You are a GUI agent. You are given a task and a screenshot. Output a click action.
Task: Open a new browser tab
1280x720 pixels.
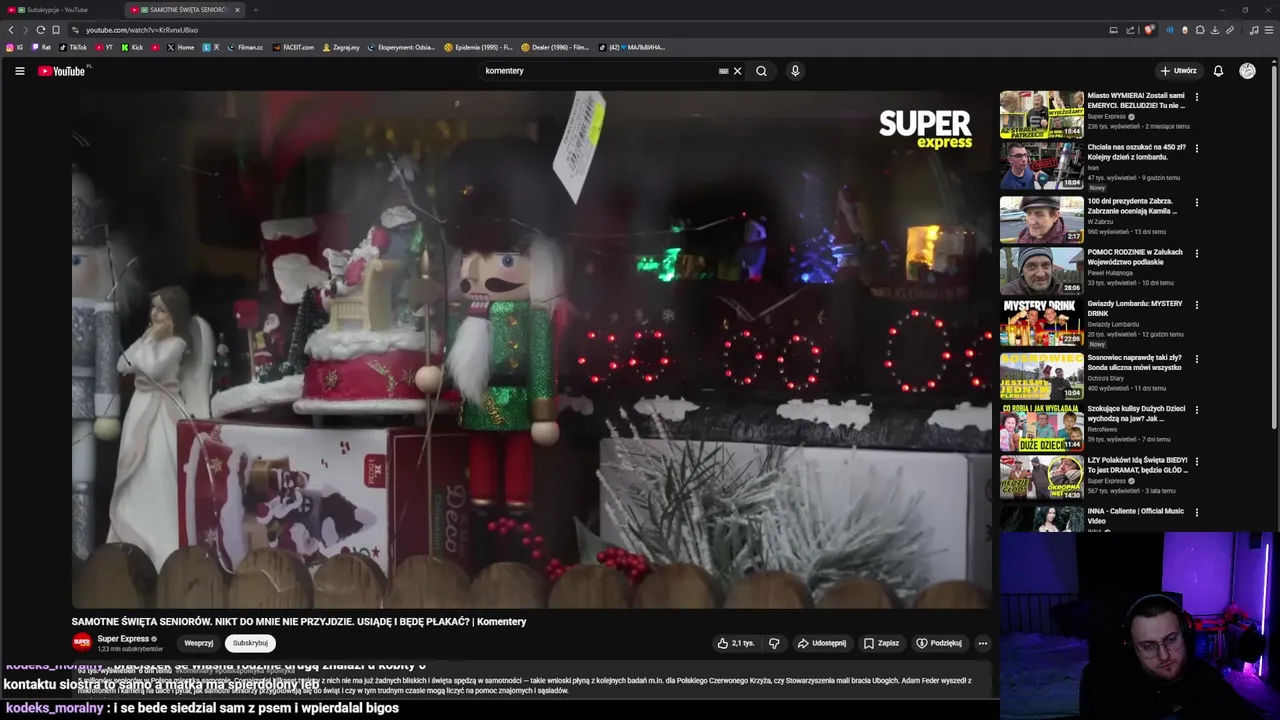coord(255,10)
